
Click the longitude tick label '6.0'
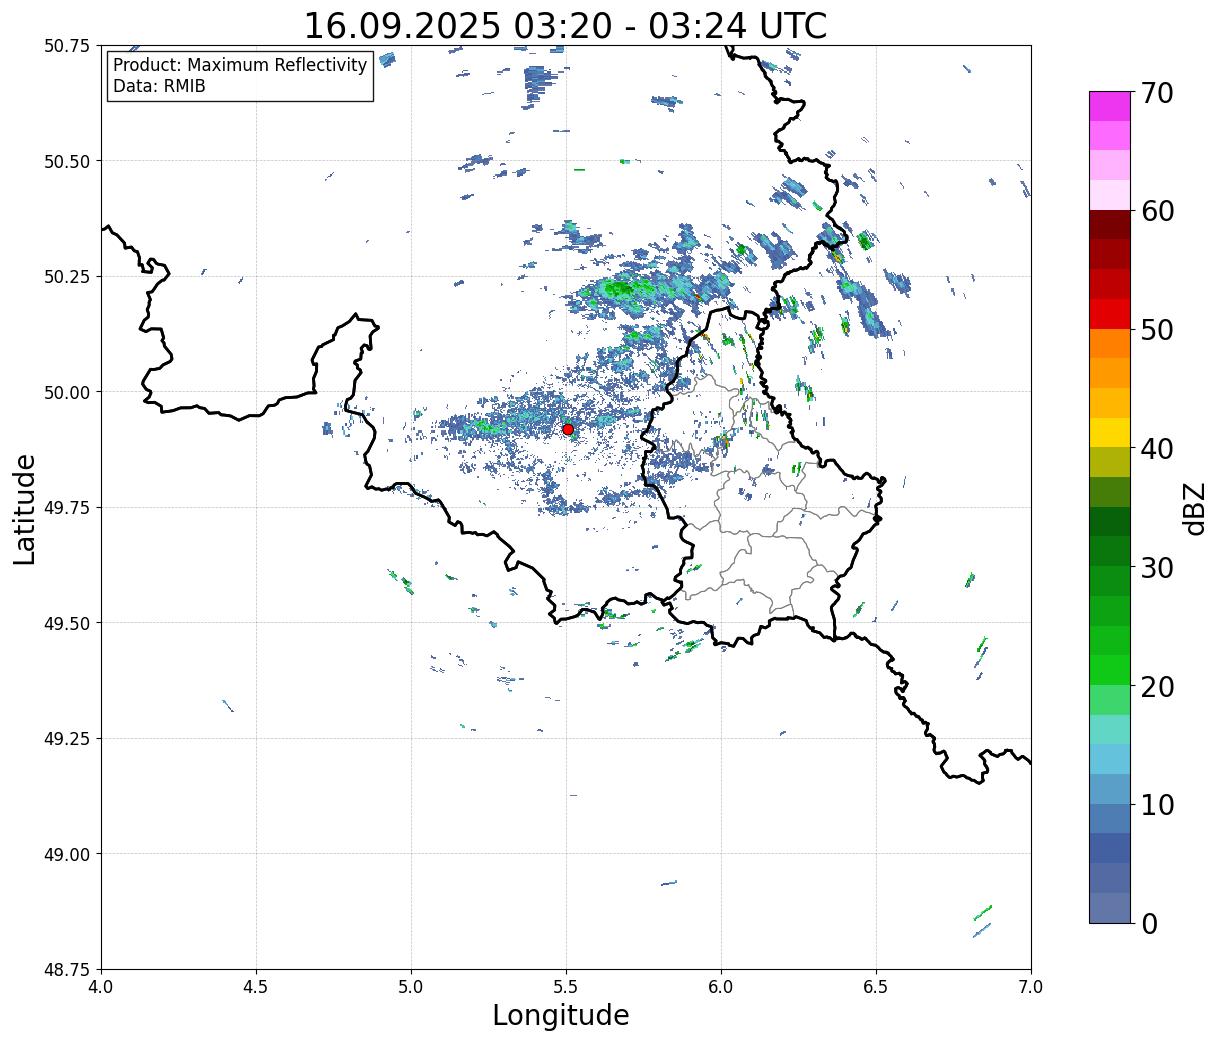721,987
